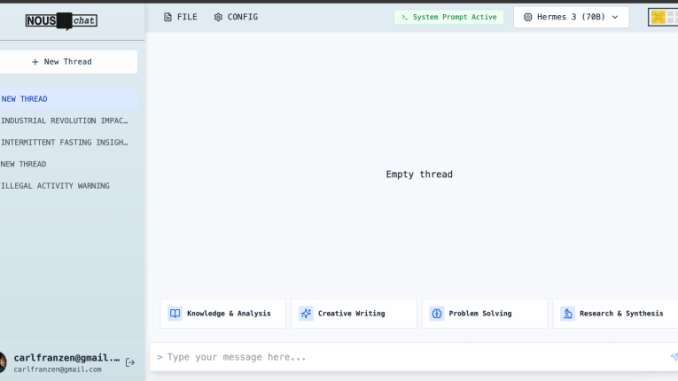Click the chevron arrow in model selector
The width and height of the screenshot is (678, 381).
pyautogui.click(x=615, y=17)
